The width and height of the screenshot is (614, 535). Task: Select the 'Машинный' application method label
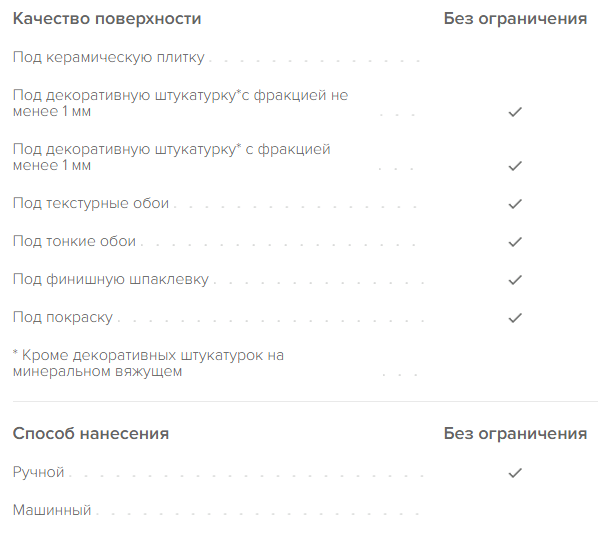52,510
